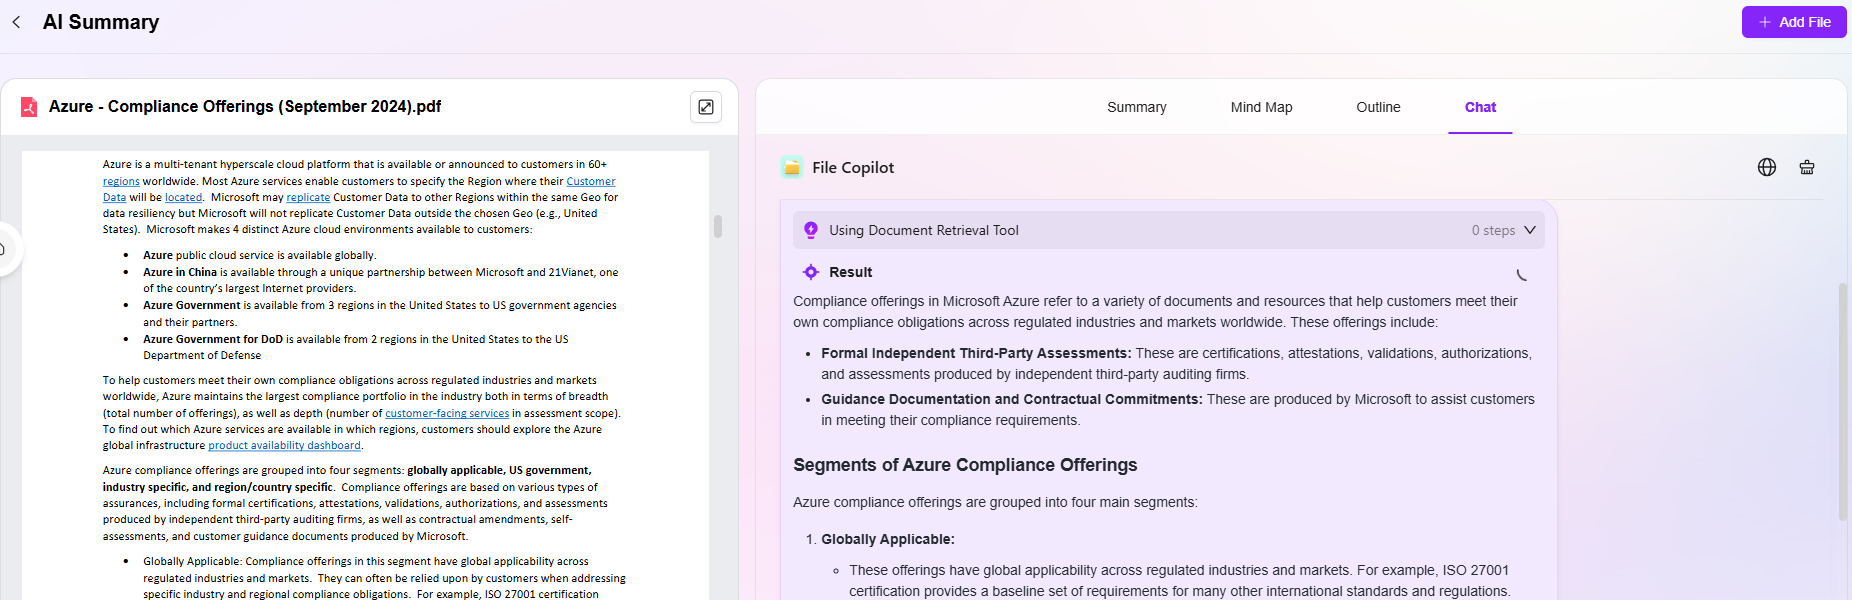Viewport: 1852px width, 600px height.
Task: Click the Add File button
Action: (x=1794, y=22)
